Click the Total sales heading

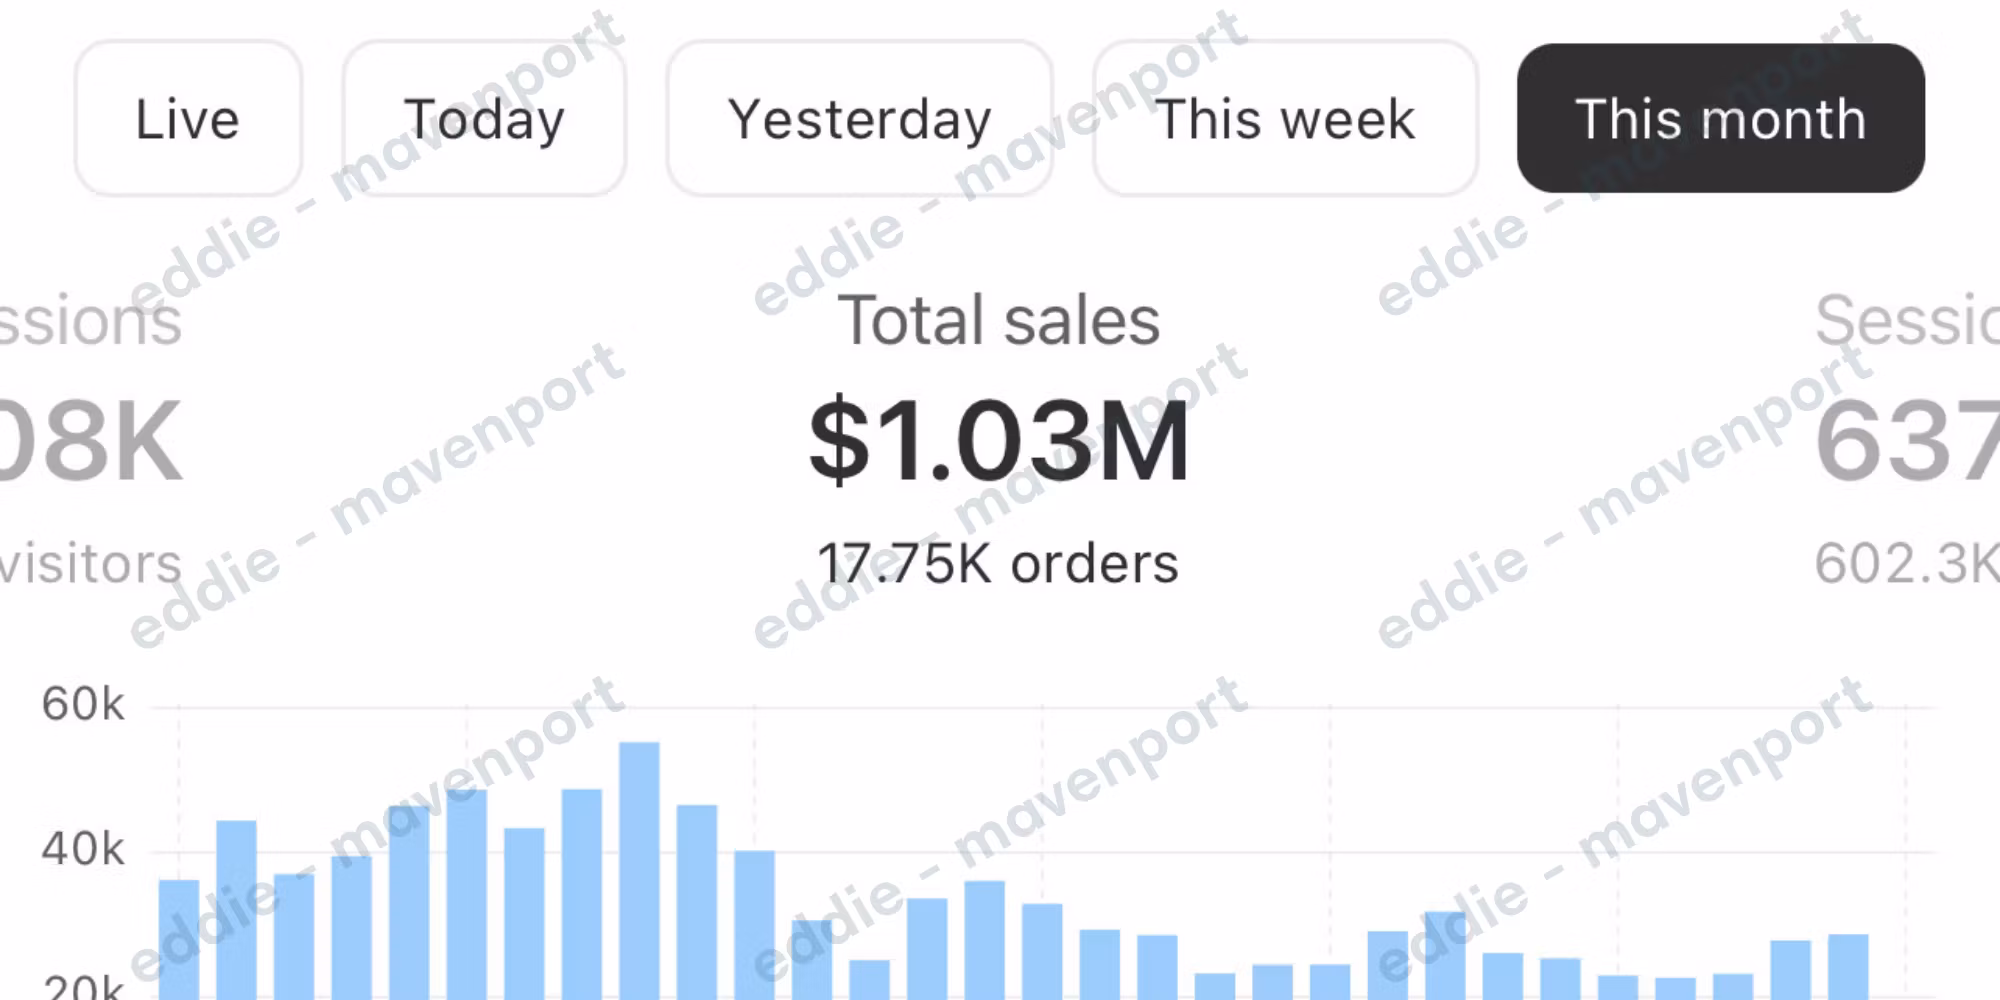999,321
